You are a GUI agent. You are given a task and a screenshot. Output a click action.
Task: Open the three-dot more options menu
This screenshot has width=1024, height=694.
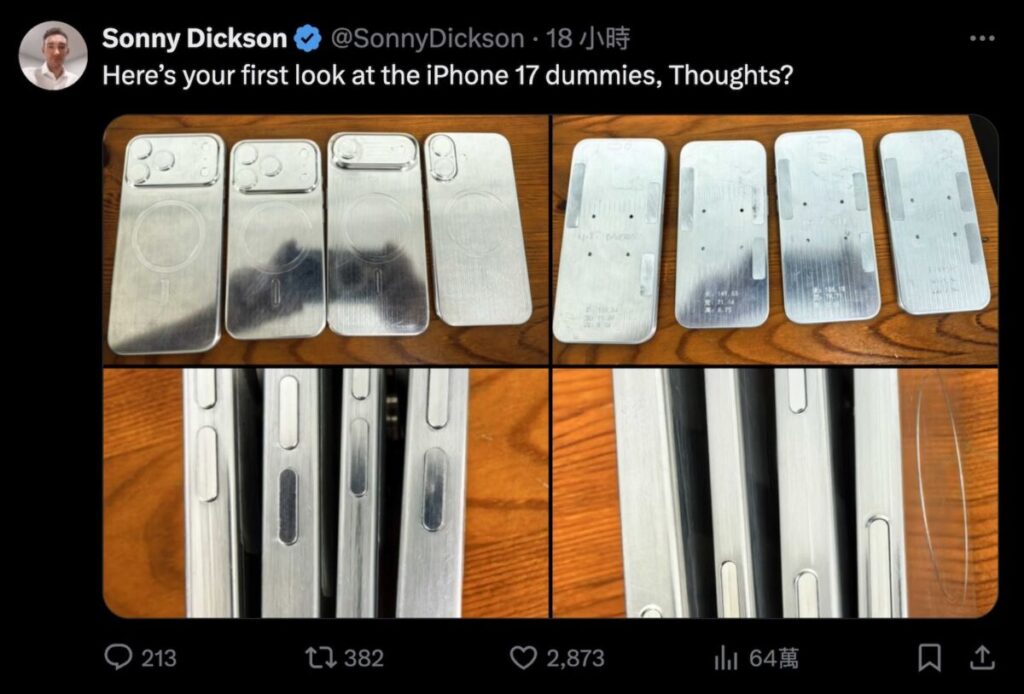(982, 39)
